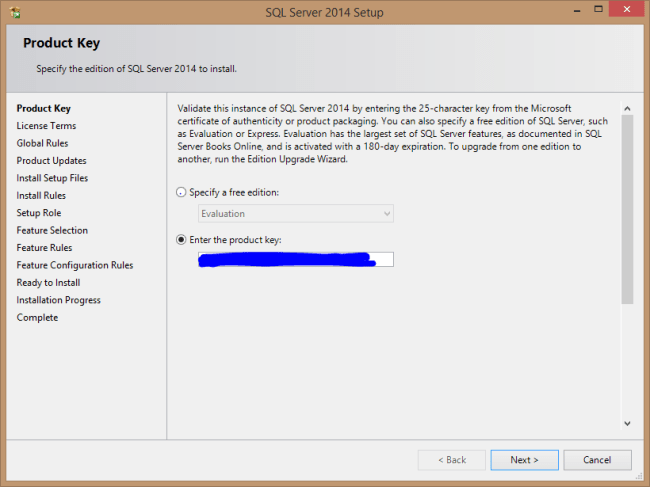This screenshot has width=650, height=487.
Task: Click the vertical scrollbar thumb
Action: point(627,210)
